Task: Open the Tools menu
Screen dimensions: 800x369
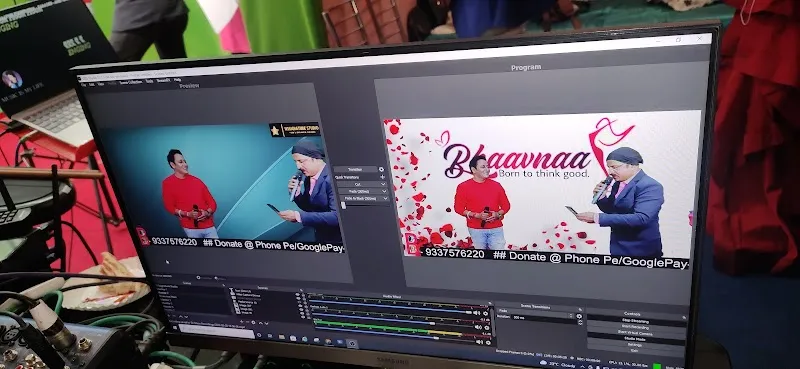Action: (149, 81)
